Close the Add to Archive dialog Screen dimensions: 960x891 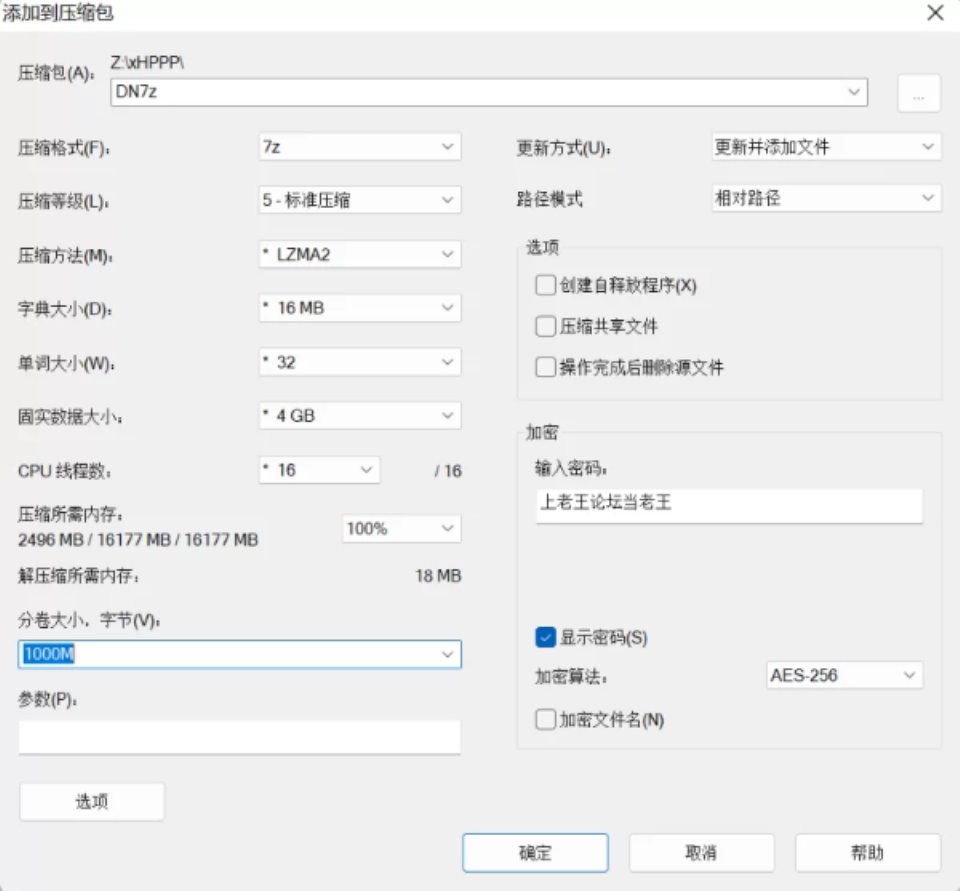[x=935, y=13]
